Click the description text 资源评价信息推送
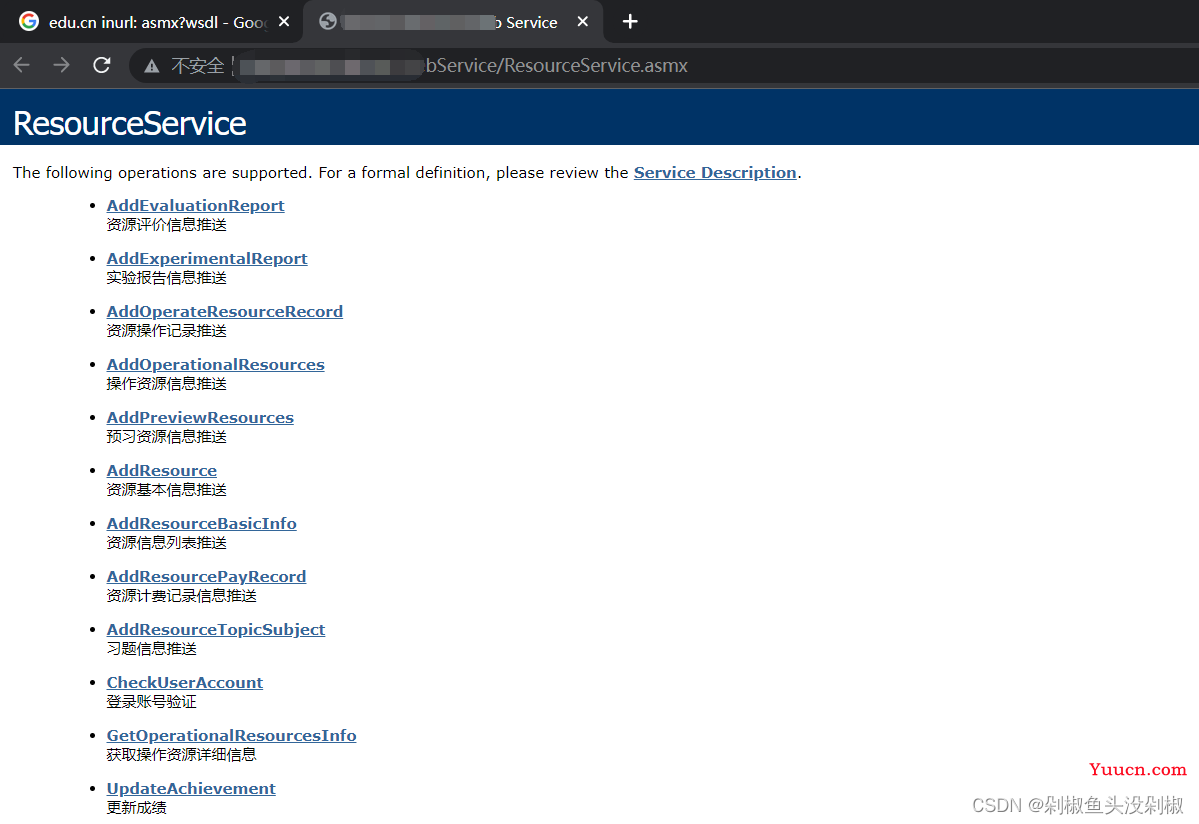 (x=167, y=225)
